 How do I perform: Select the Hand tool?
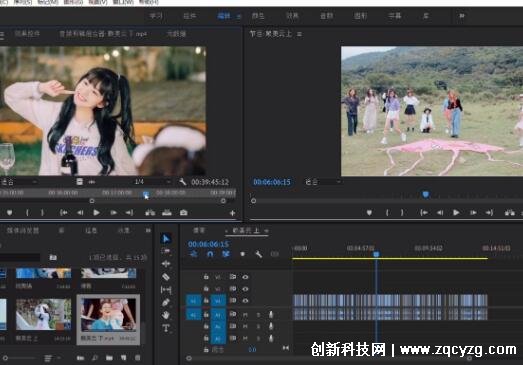[x=166, y=315]
